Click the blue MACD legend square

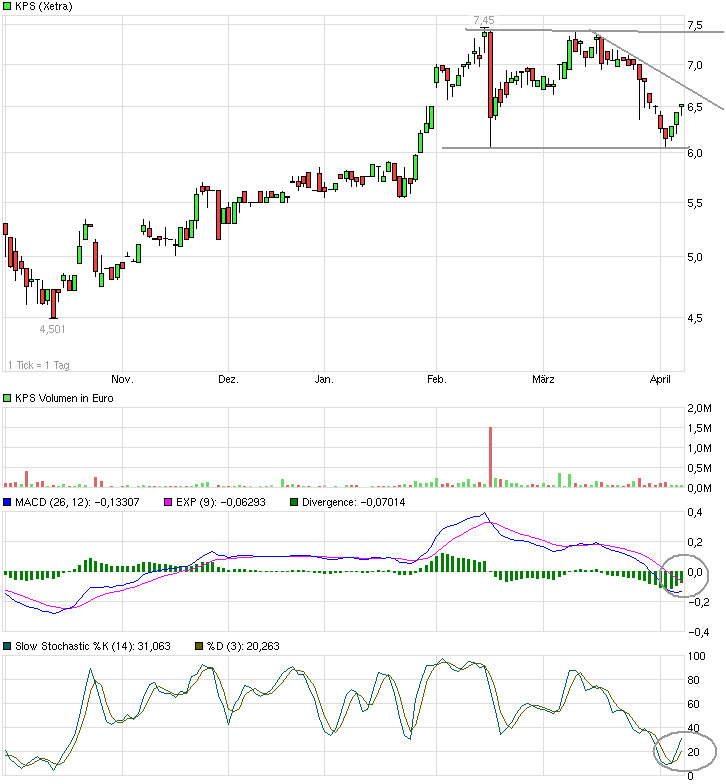(8, 502)
